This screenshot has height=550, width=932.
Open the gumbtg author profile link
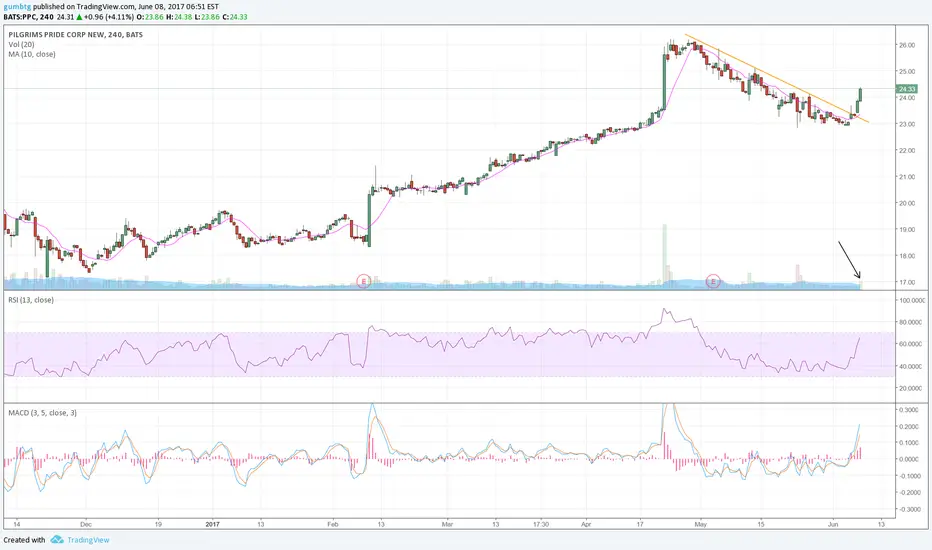click(x=17, y=7)
